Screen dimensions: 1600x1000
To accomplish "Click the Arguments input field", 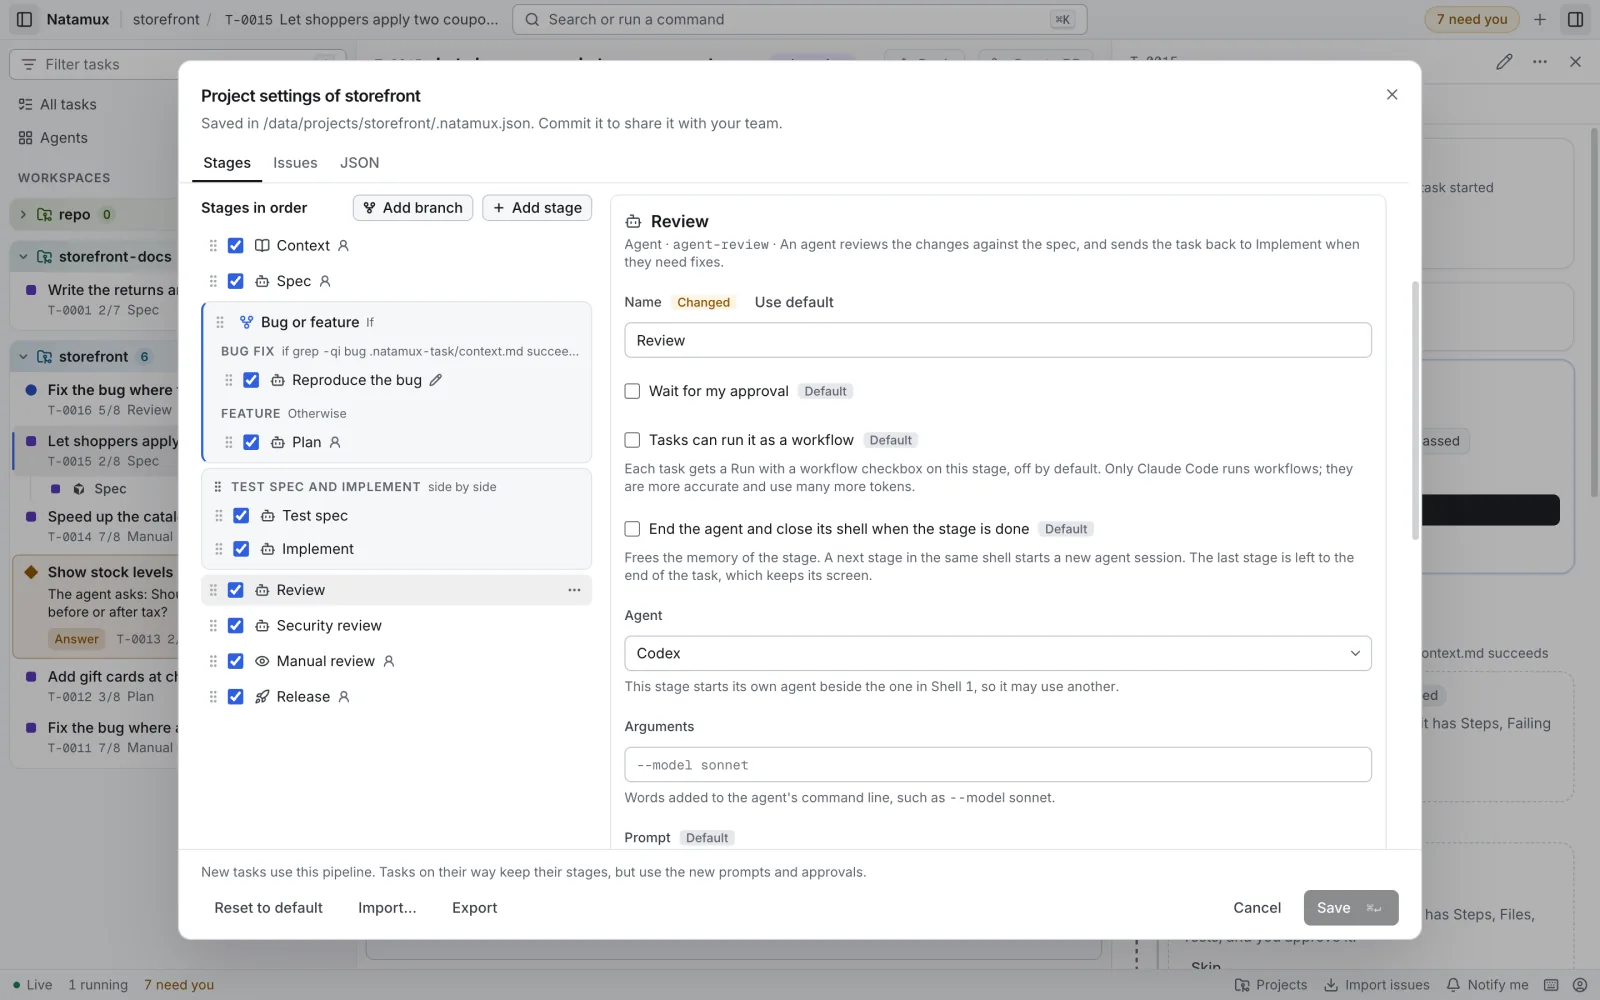I will click(997, 765).
